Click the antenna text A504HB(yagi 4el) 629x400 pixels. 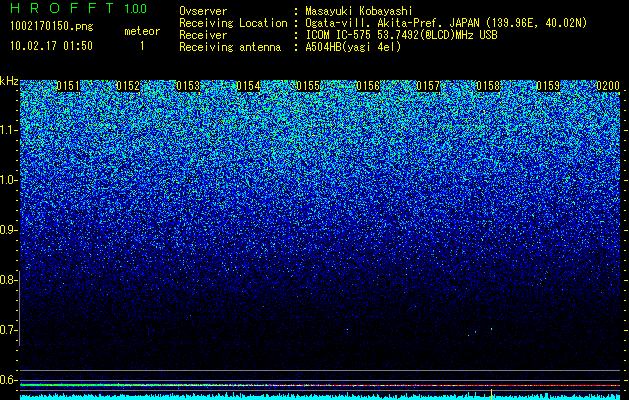353,47
